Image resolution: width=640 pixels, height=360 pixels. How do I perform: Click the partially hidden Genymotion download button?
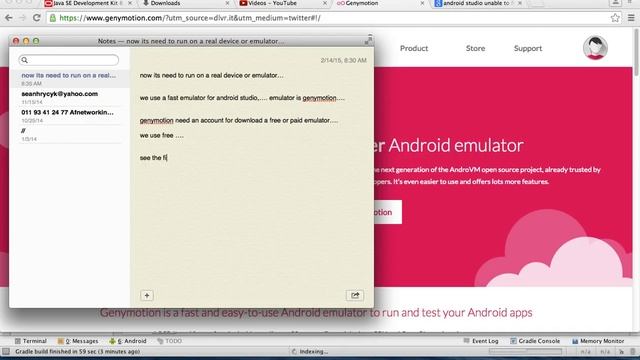388,212
